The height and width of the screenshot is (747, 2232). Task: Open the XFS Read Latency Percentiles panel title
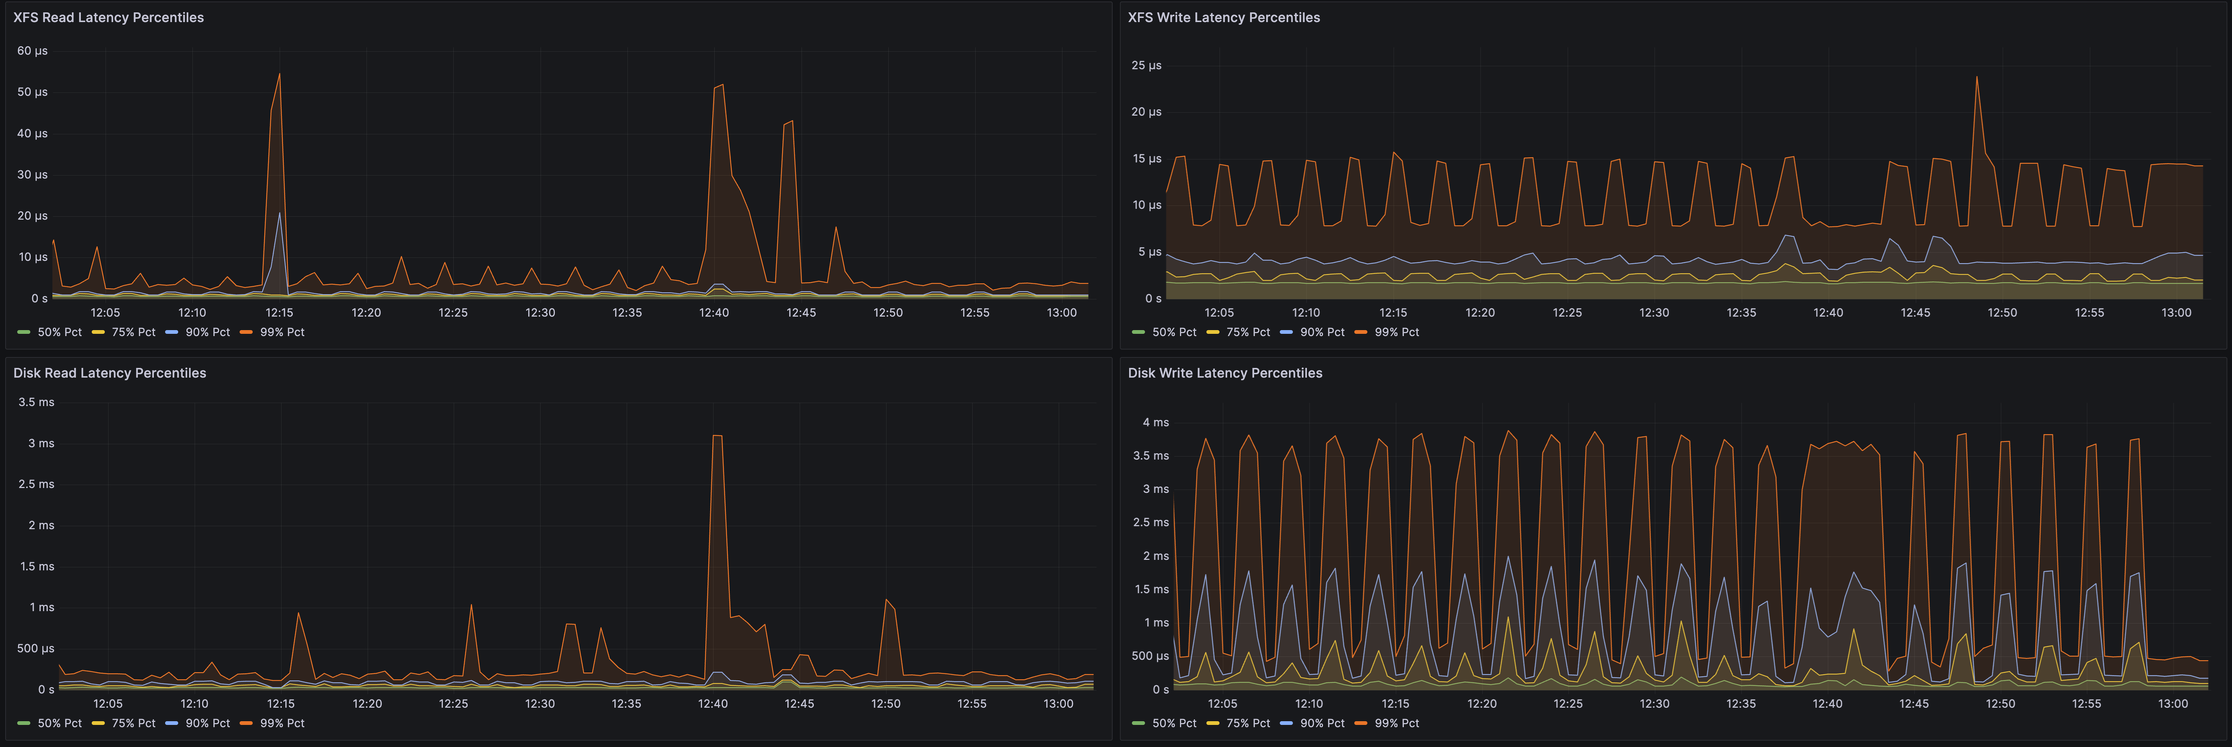tap(108, 18)
